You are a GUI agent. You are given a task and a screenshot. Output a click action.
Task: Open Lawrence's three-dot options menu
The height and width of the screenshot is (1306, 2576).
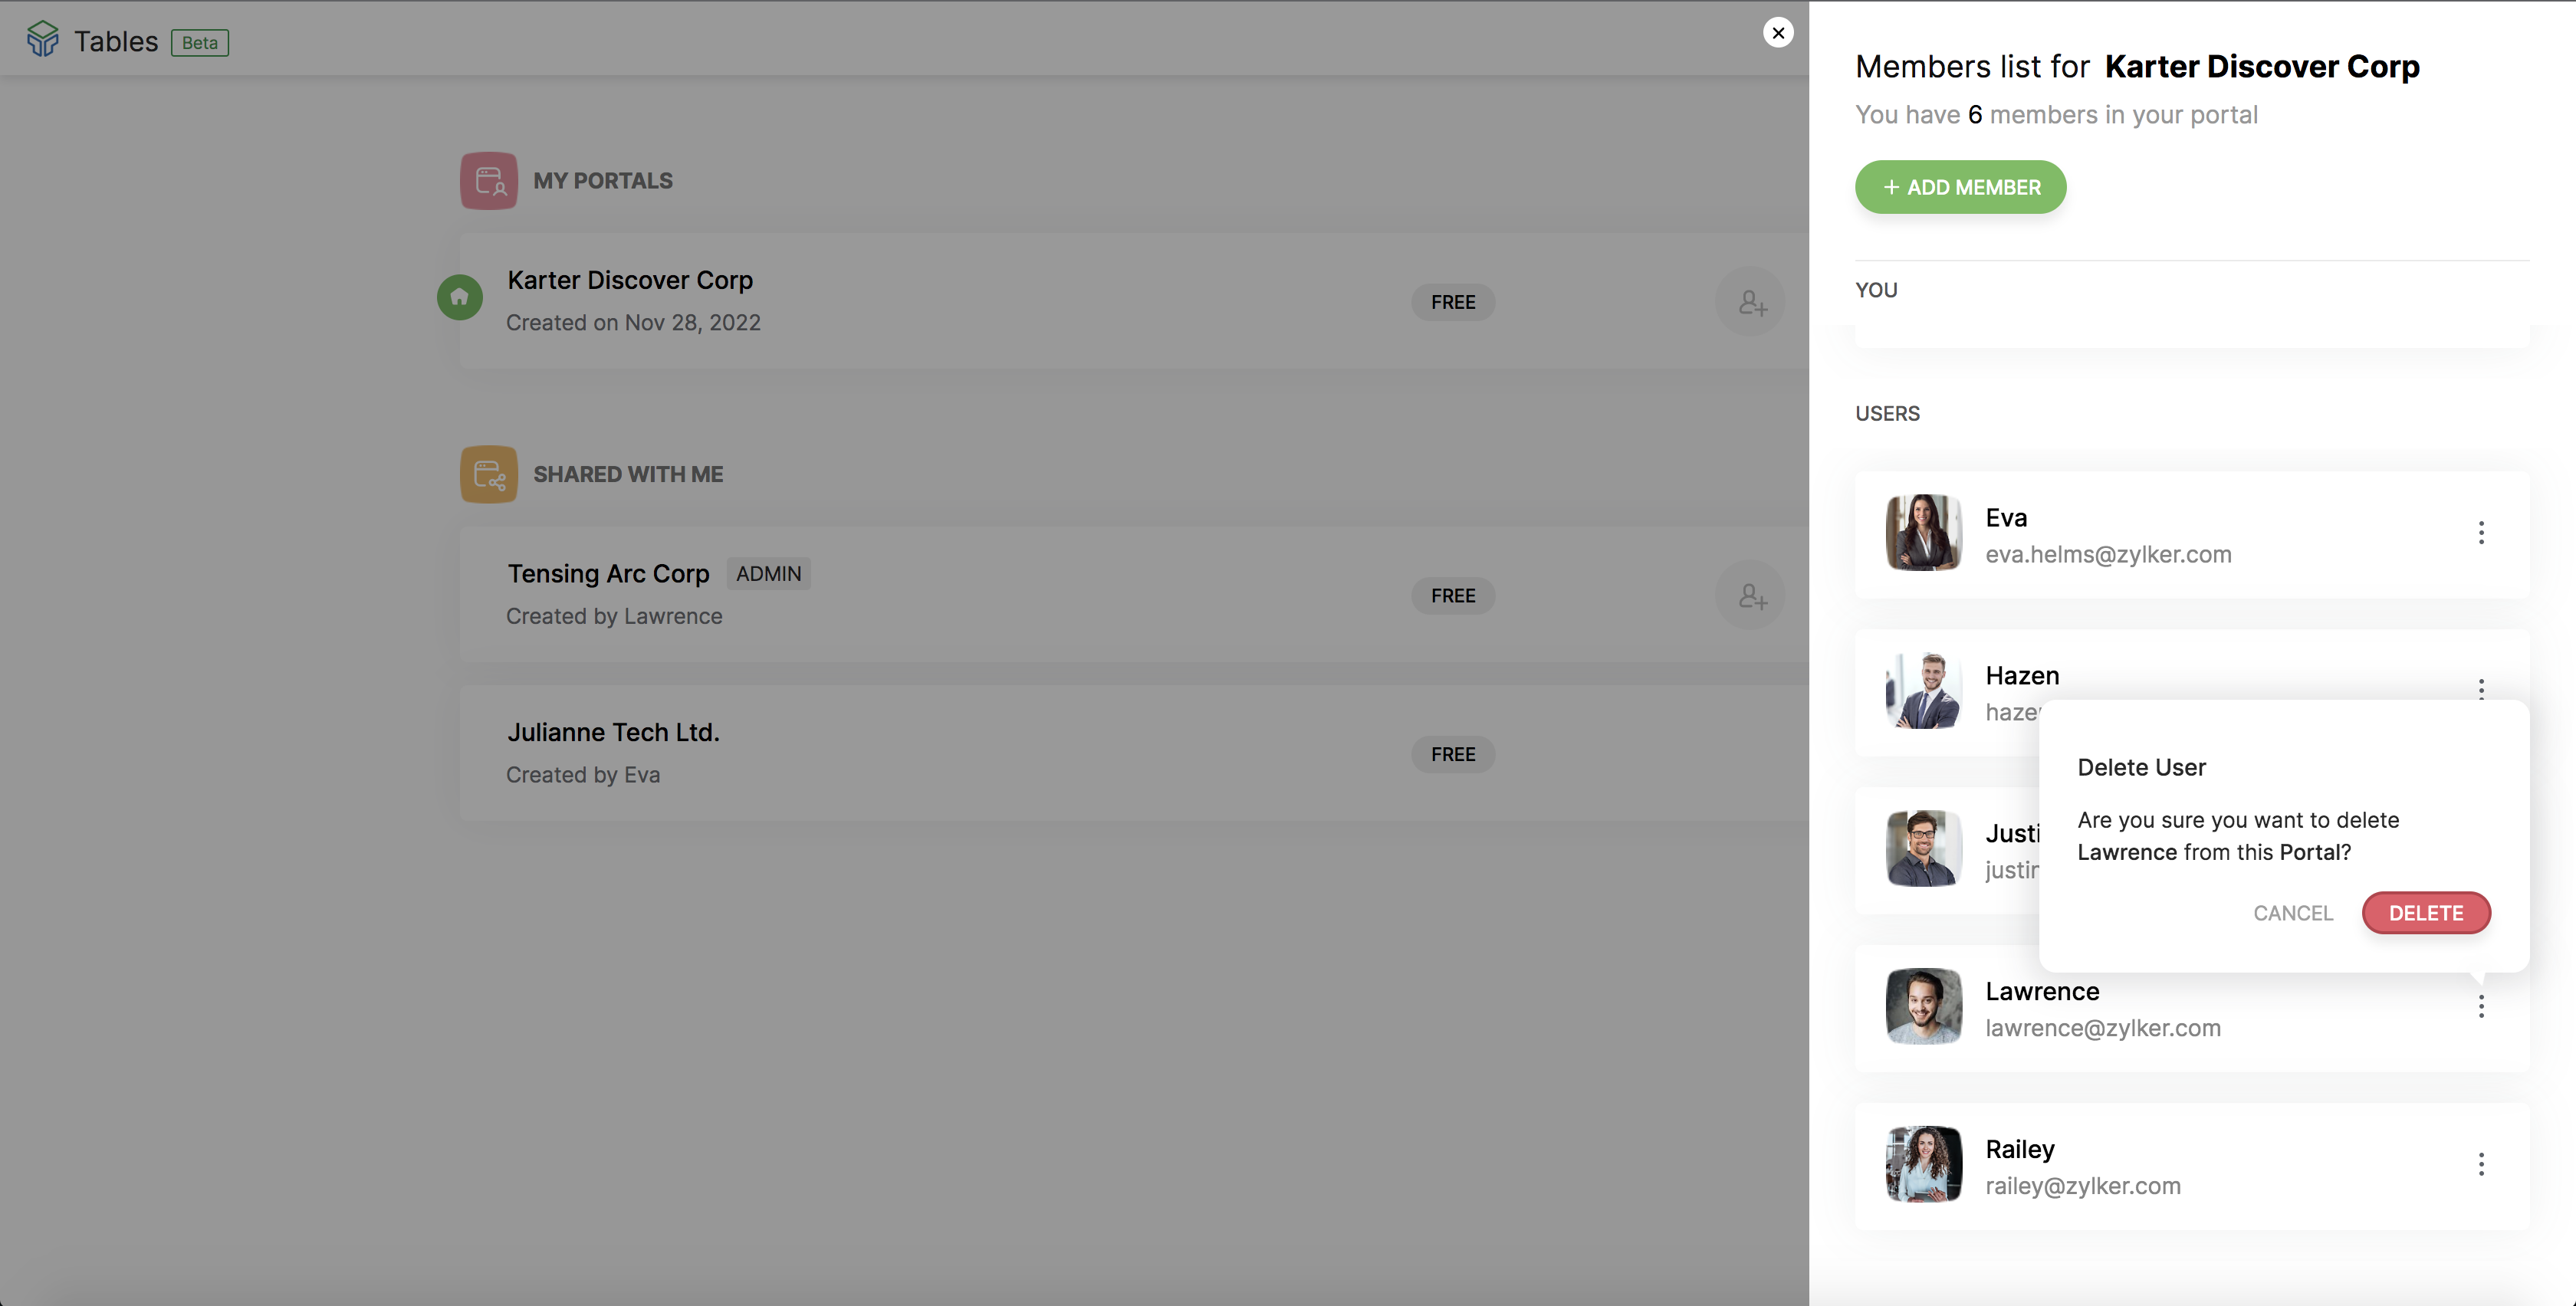pos(2480,1007)
